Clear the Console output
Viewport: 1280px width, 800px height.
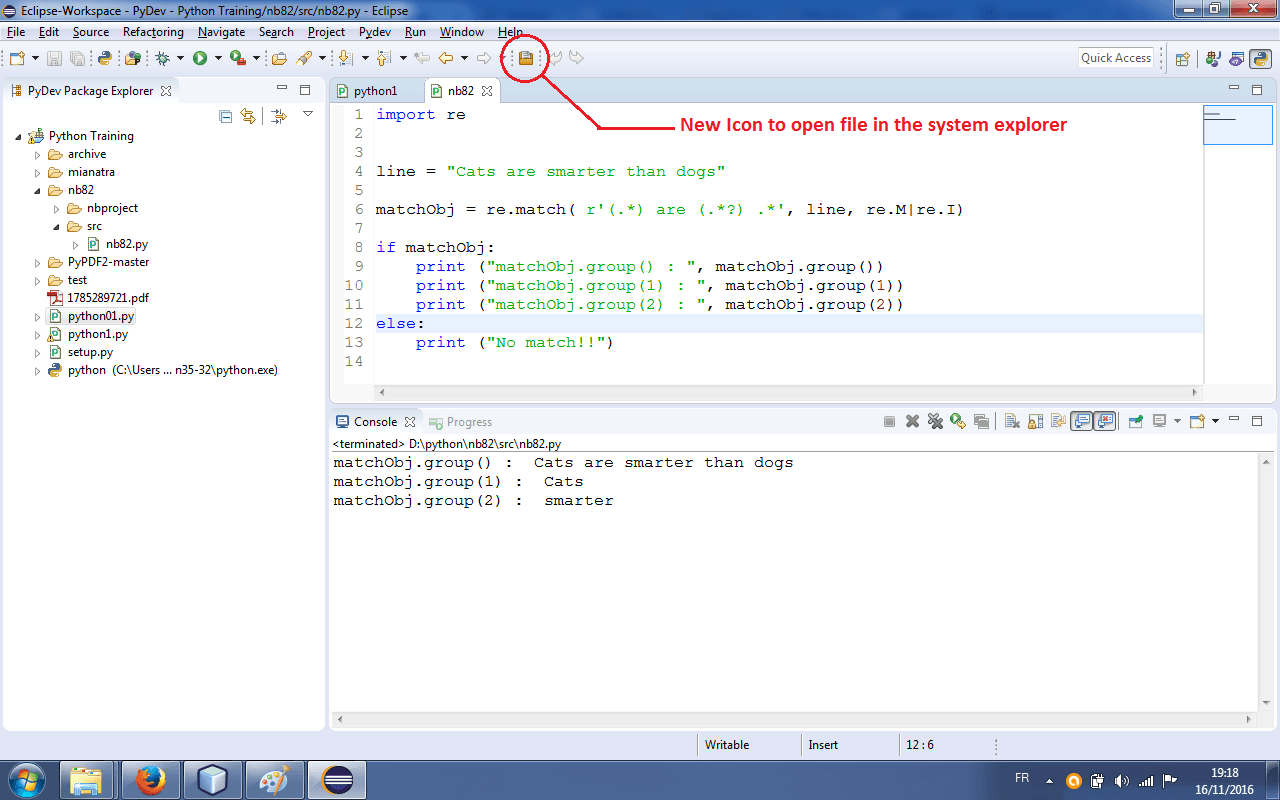click(1011, 422)
